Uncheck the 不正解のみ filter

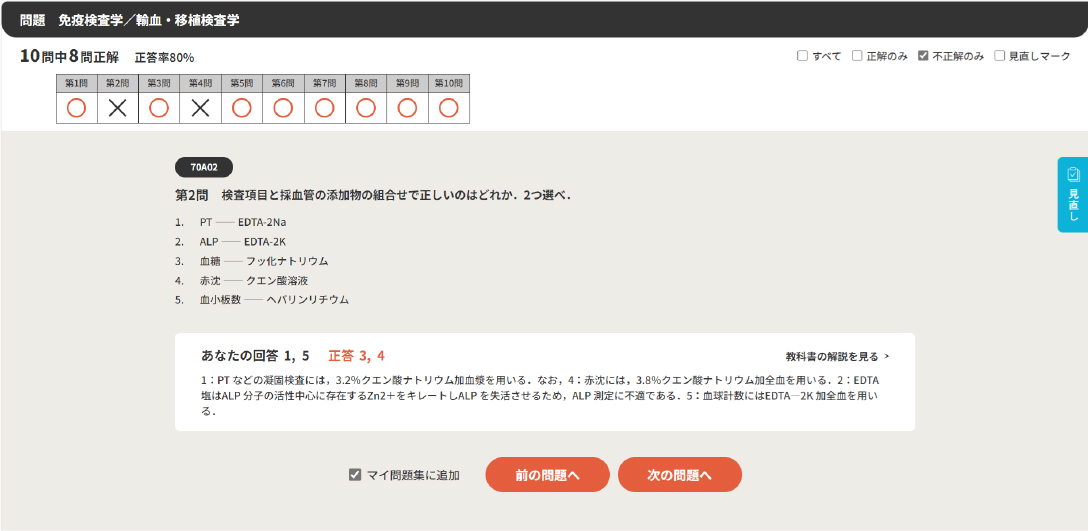coord(923,56)
